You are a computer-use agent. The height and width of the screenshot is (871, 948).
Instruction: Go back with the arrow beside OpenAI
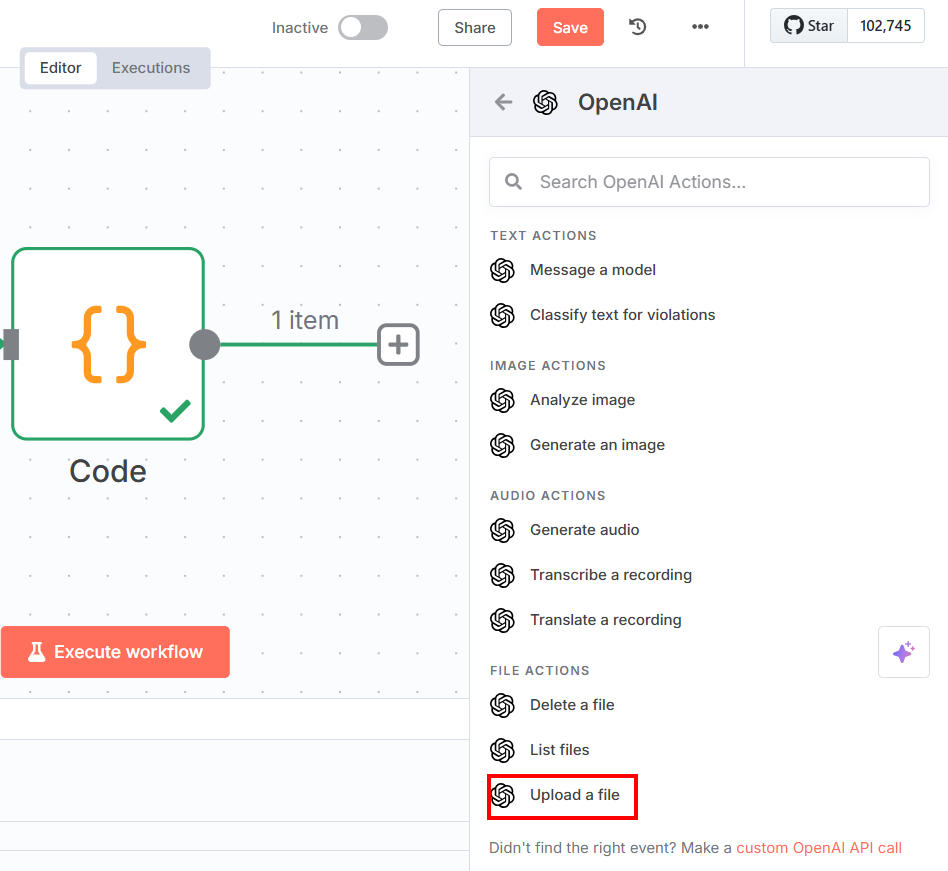click(503, 102)
